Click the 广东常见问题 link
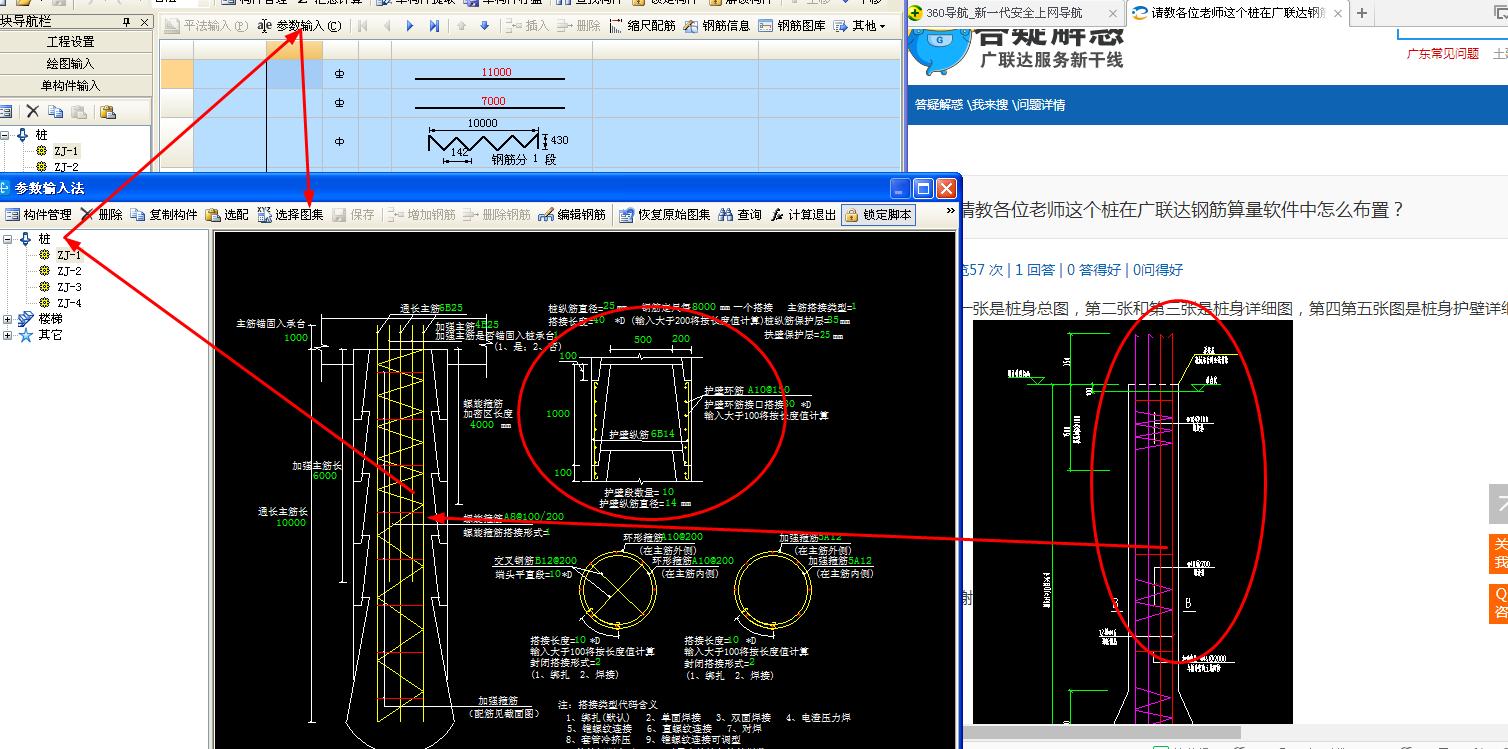The width and height of the screenshot is (1508, 749). (1443, 54)
